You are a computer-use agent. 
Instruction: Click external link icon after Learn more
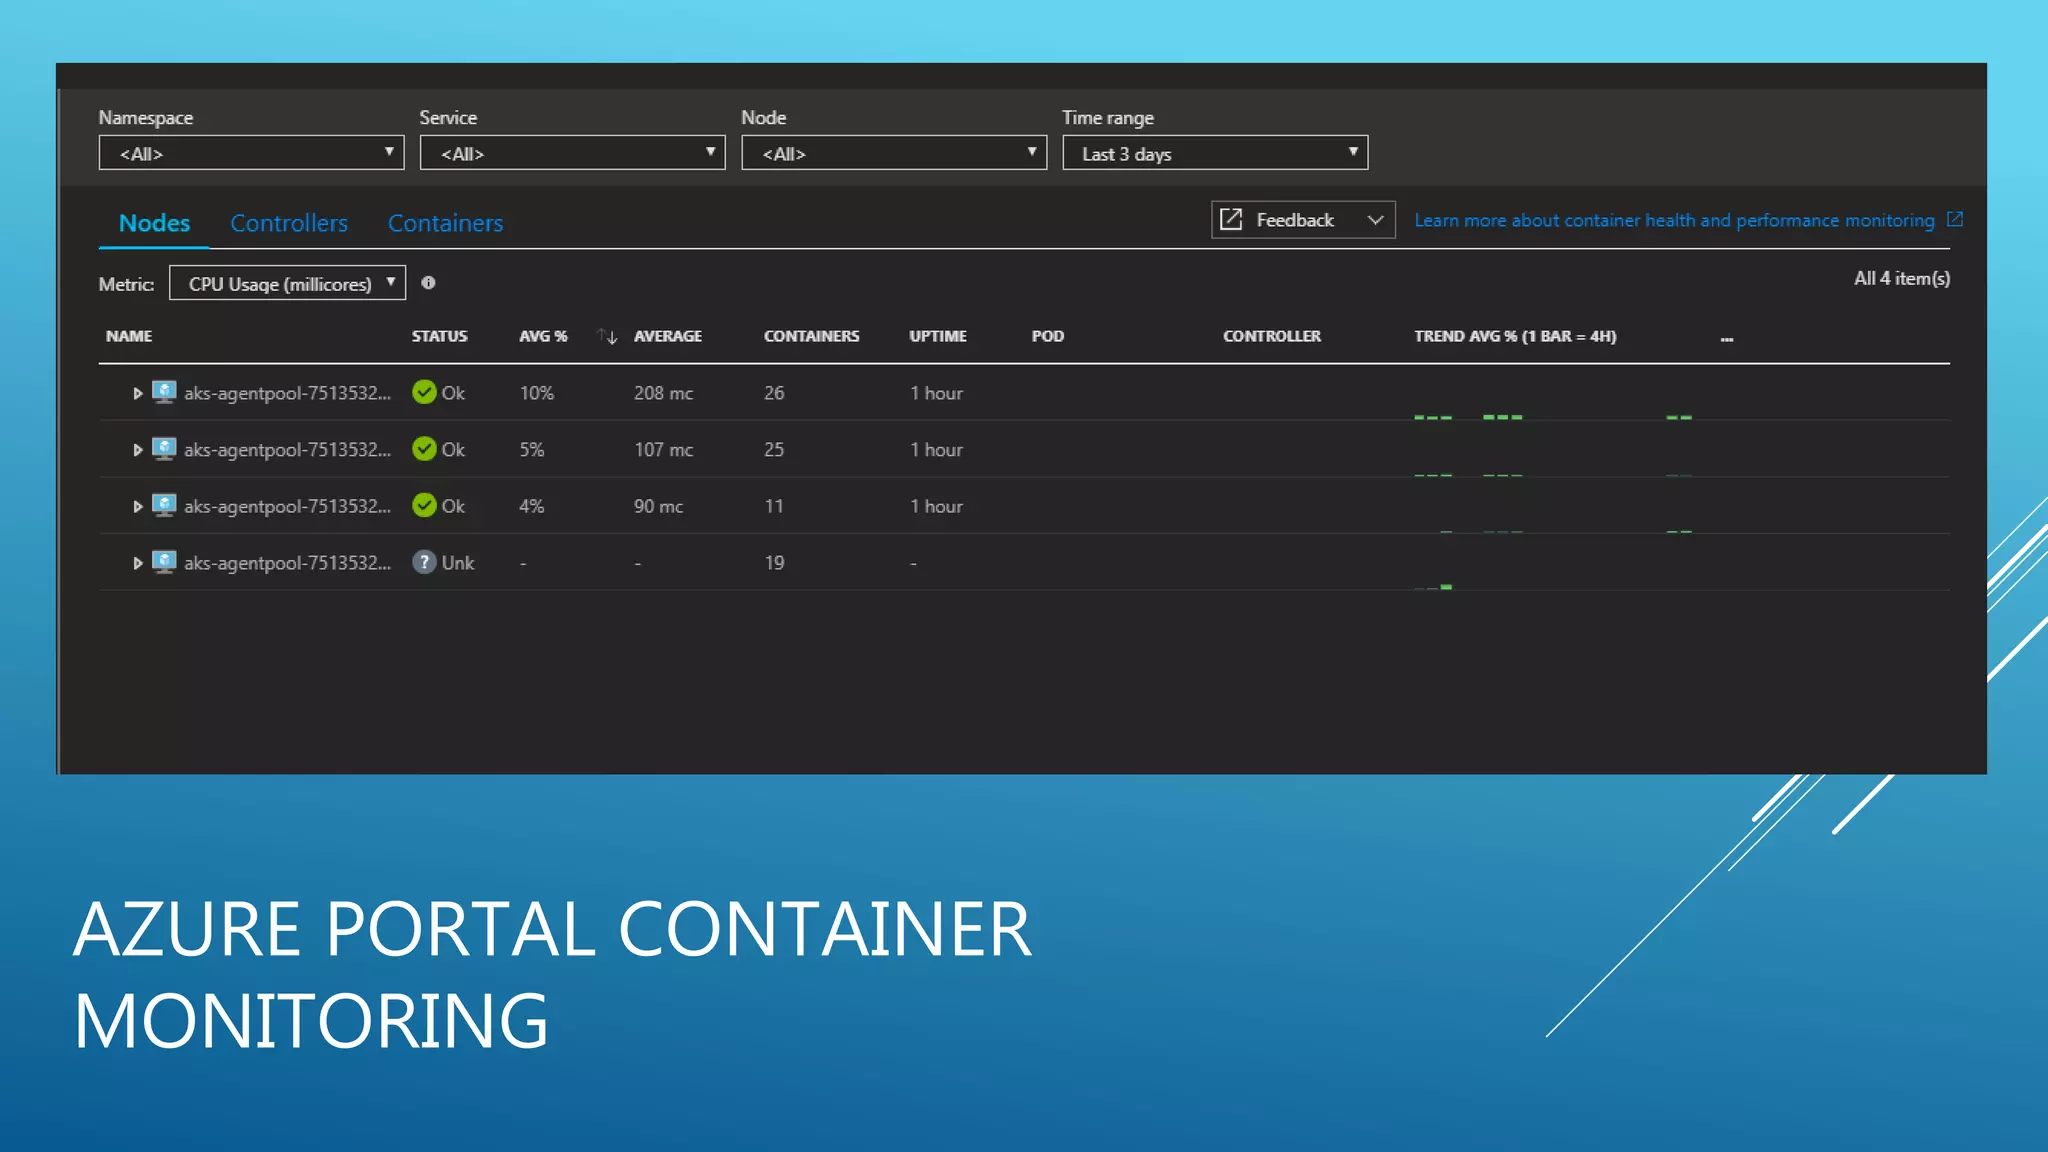coord(1955,219)
